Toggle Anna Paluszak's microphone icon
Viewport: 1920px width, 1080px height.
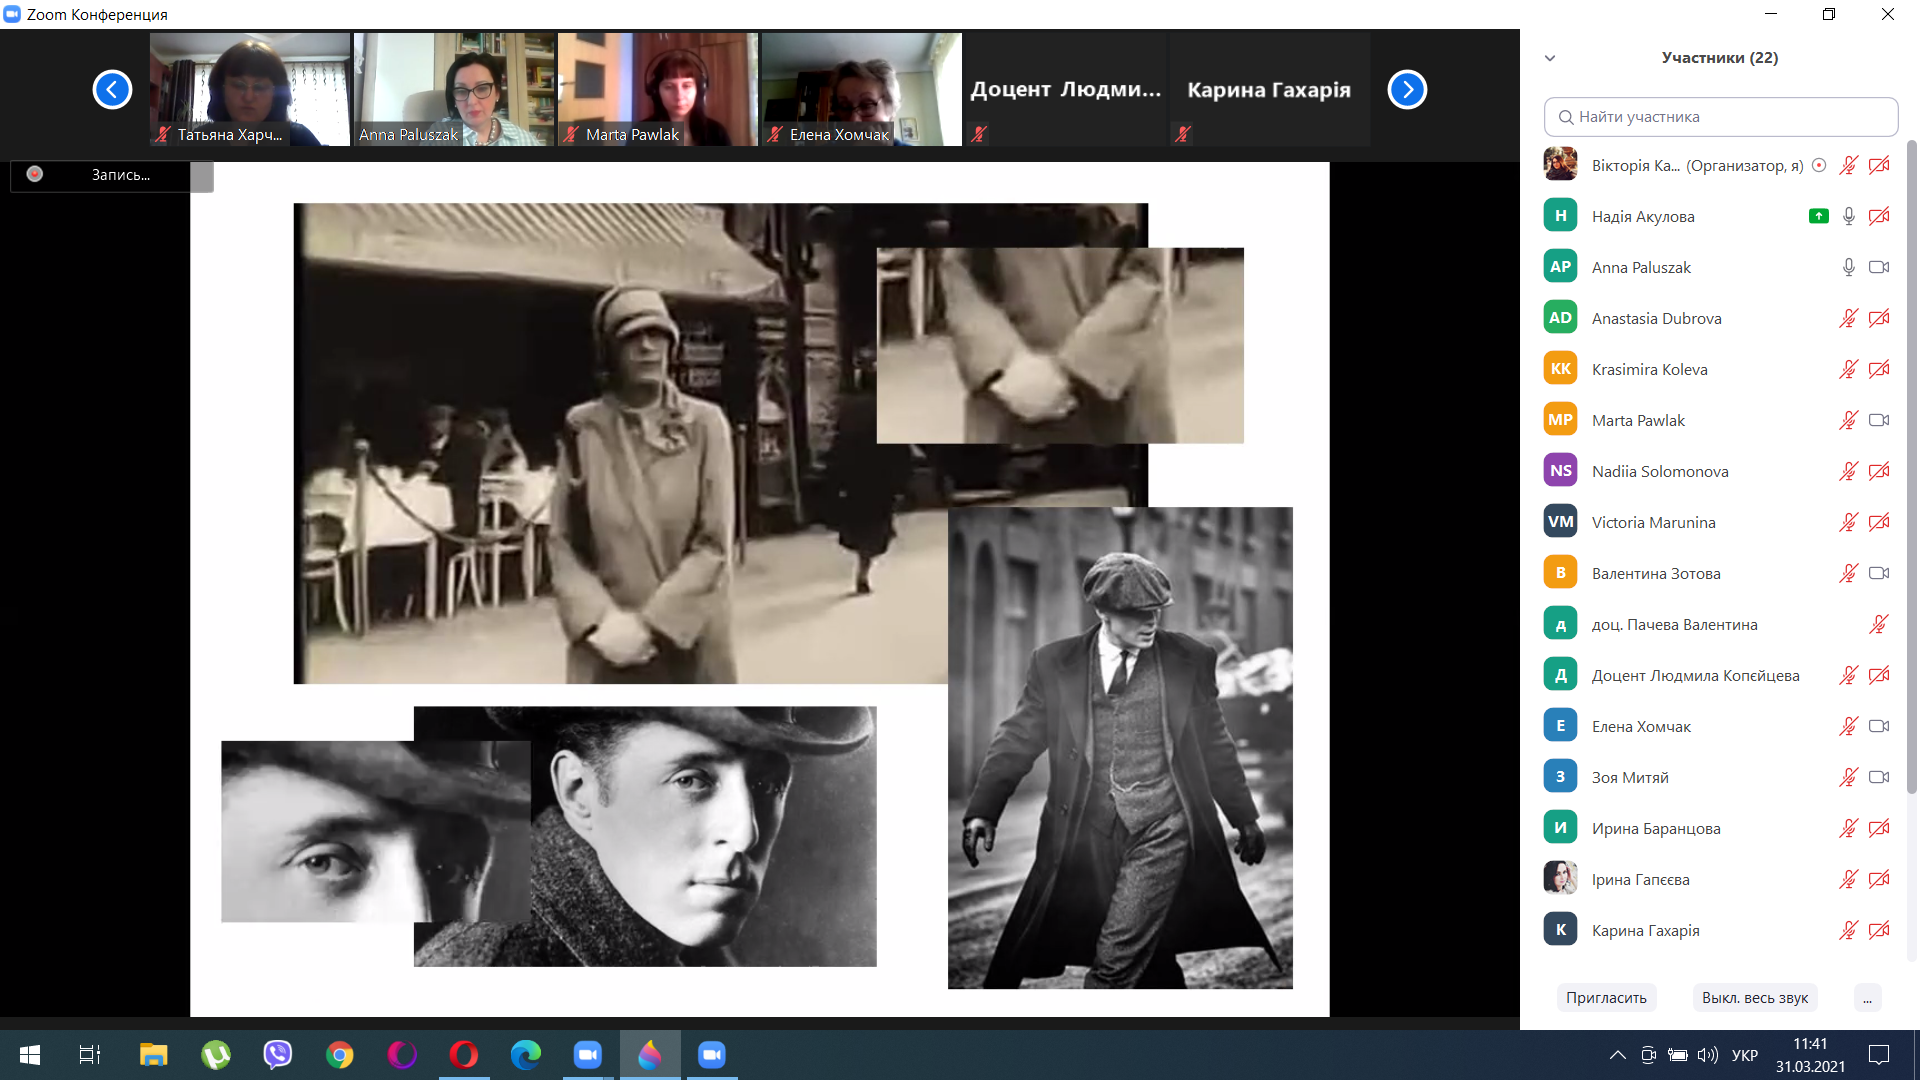[x=1848, y=267]
